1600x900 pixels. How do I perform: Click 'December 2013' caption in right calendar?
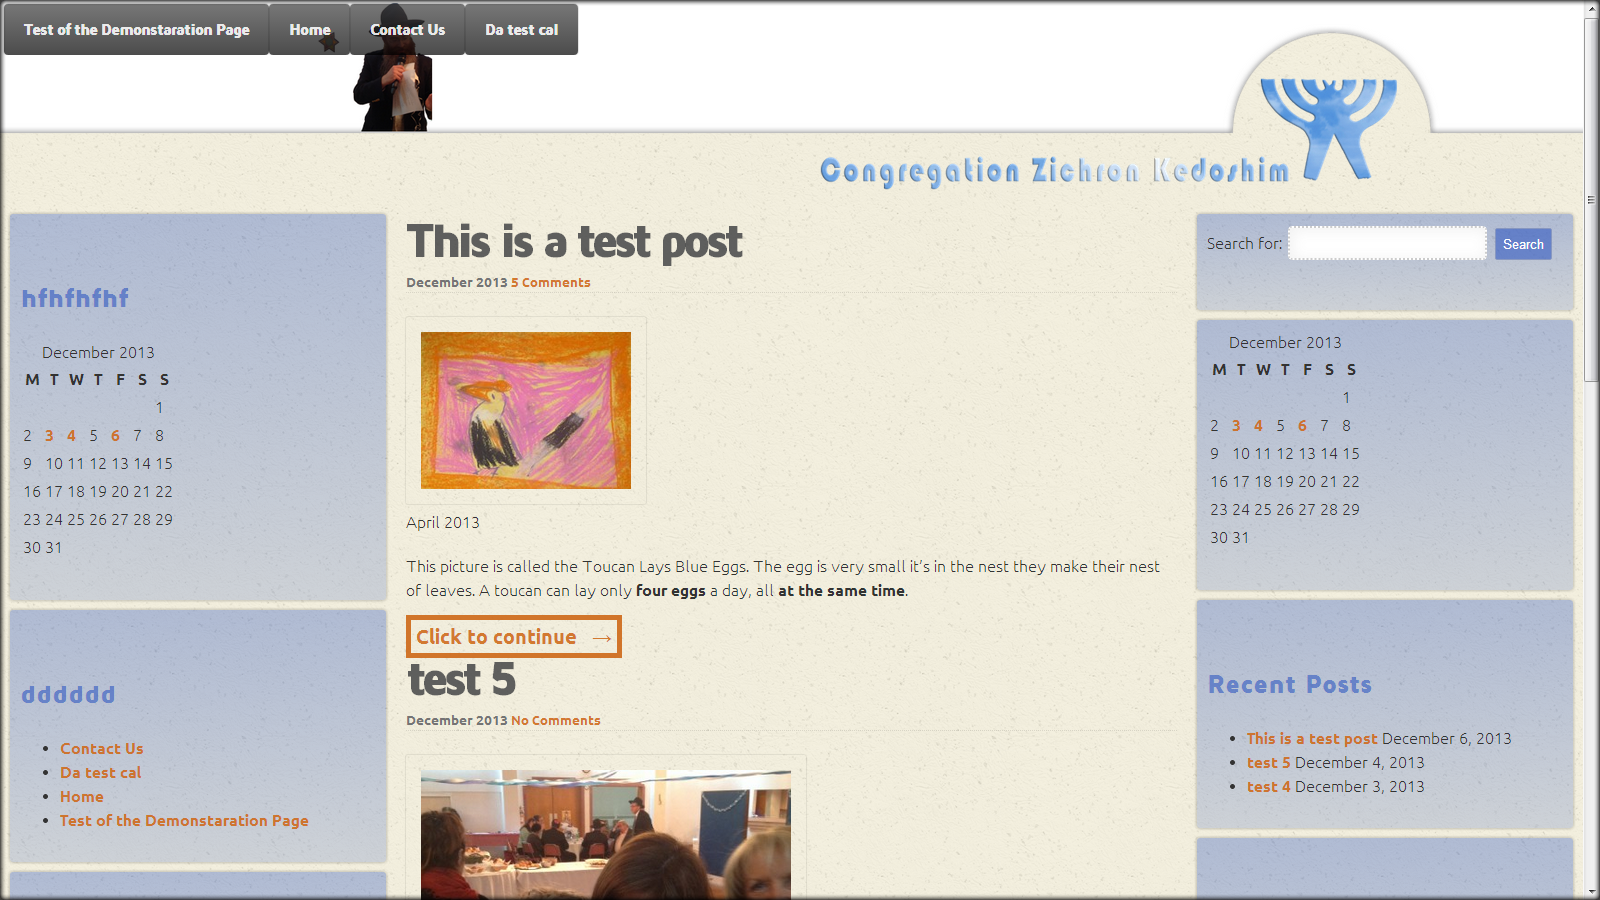point(1285,343)
